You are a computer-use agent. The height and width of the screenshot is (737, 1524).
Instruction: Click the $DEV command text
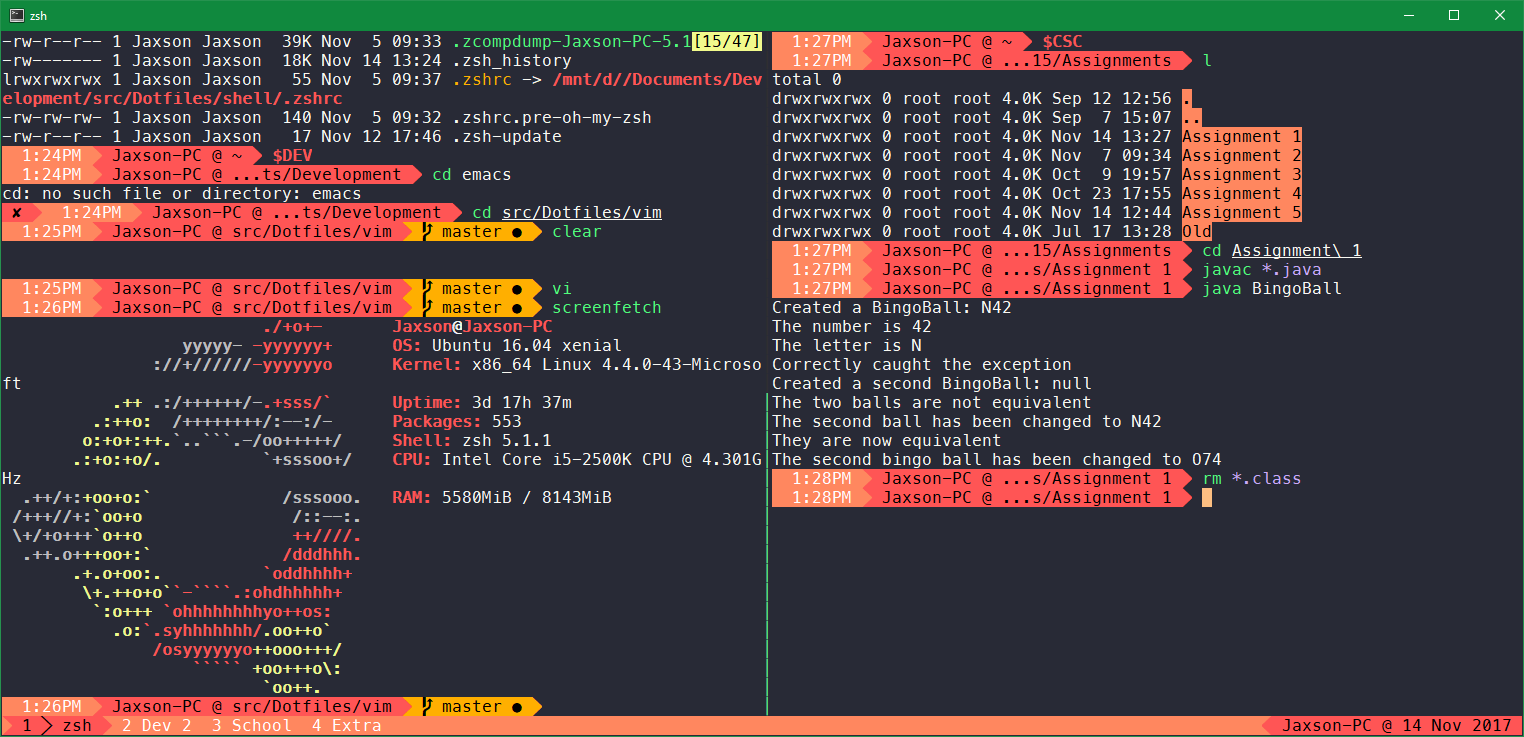(x=291, y=156)
